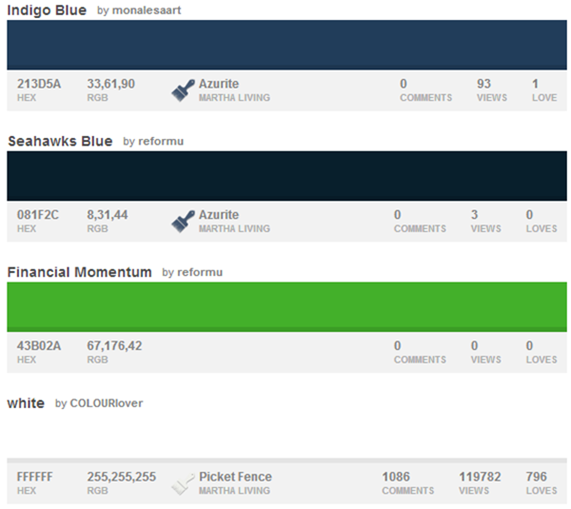The height and width of the screenshot is (509, 571).
Task: View the 1086 comments on white
Action: tap(408, 483)
